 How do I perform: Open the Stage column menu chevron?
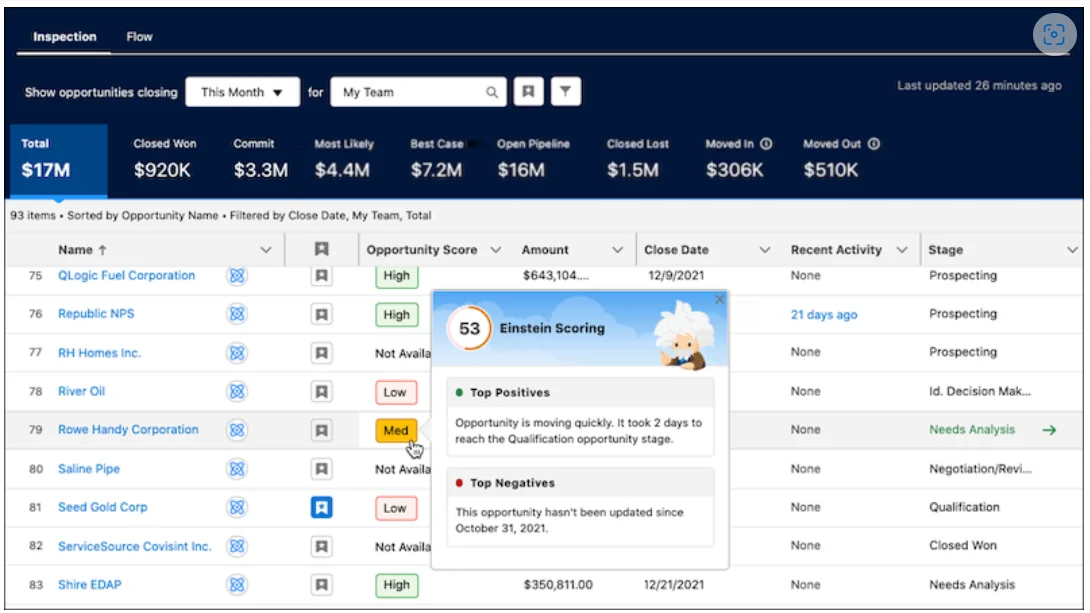tap(1072, 250)
